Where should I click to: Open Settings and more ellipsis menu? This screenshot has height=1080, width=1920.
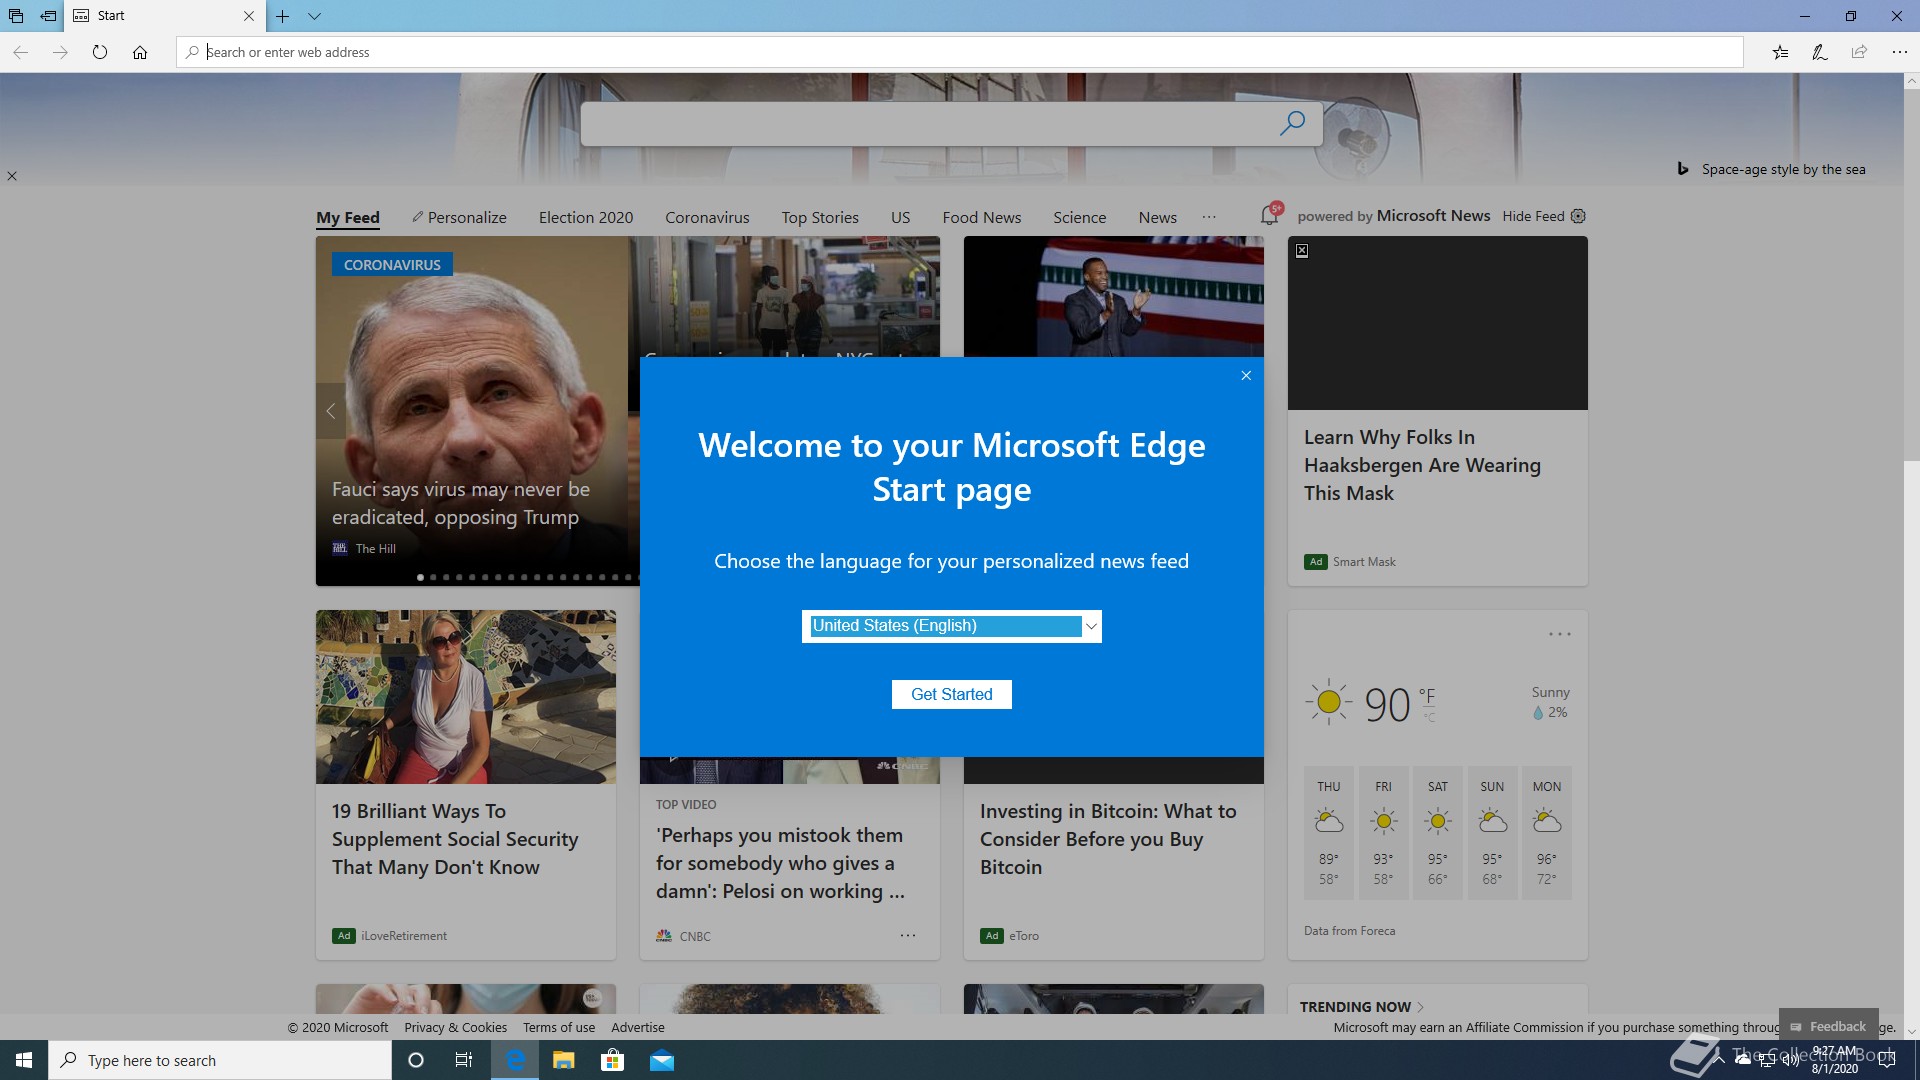pyautogui.click(x=1899, y=52)
